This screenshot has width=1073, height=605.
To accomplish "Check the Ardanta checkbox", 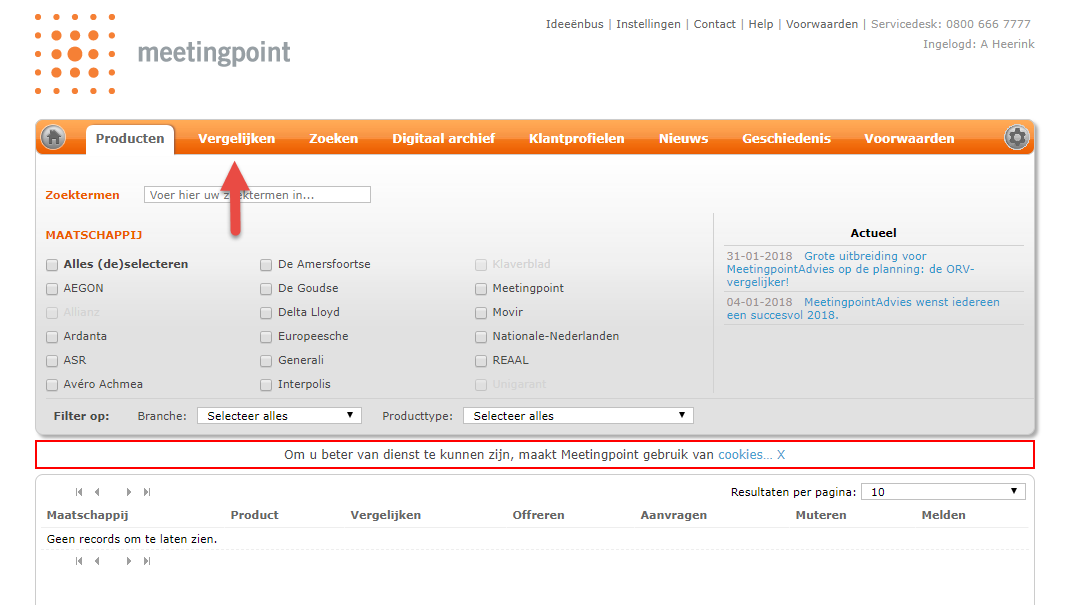I will (x=52, y=337).
